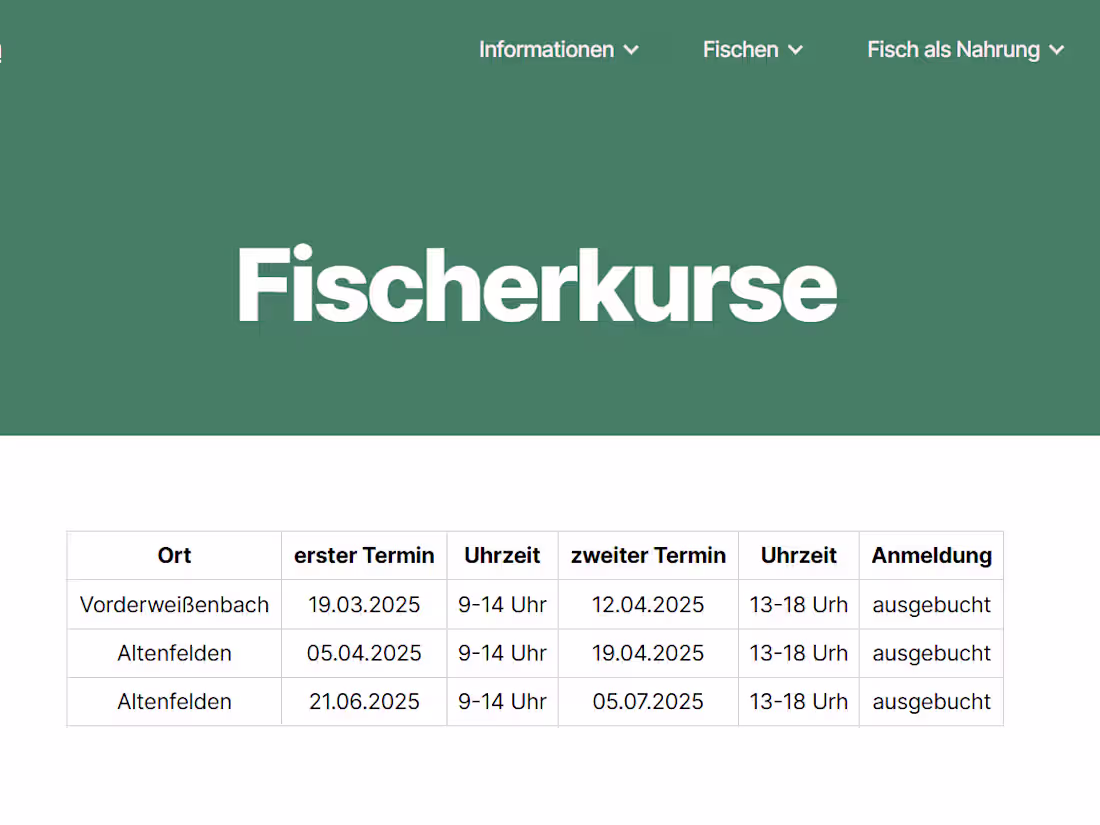Click the Fischerkurse page heading
Image resolution: width=1100 pixels, height=825 pixels.
(x=537, y=286)
